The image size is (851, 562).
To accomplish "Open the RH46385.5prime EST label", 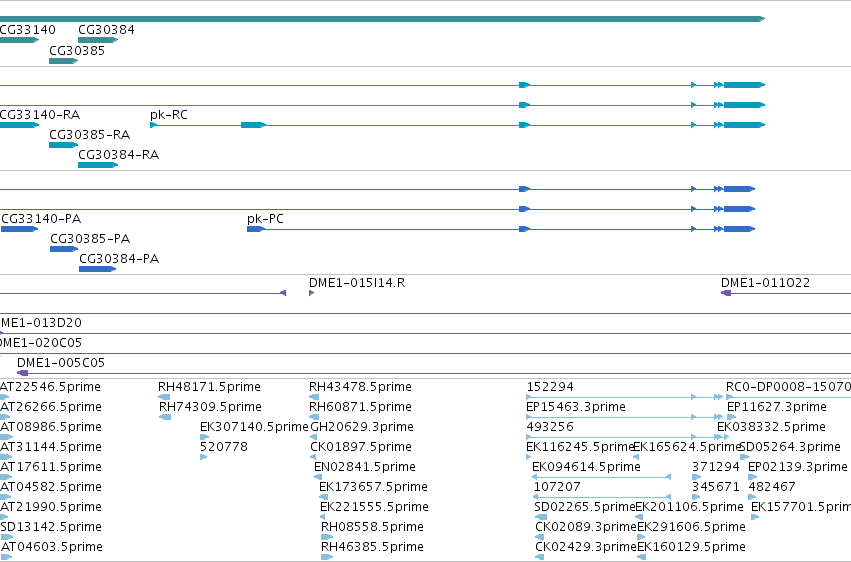I will (x=372, y=547).
